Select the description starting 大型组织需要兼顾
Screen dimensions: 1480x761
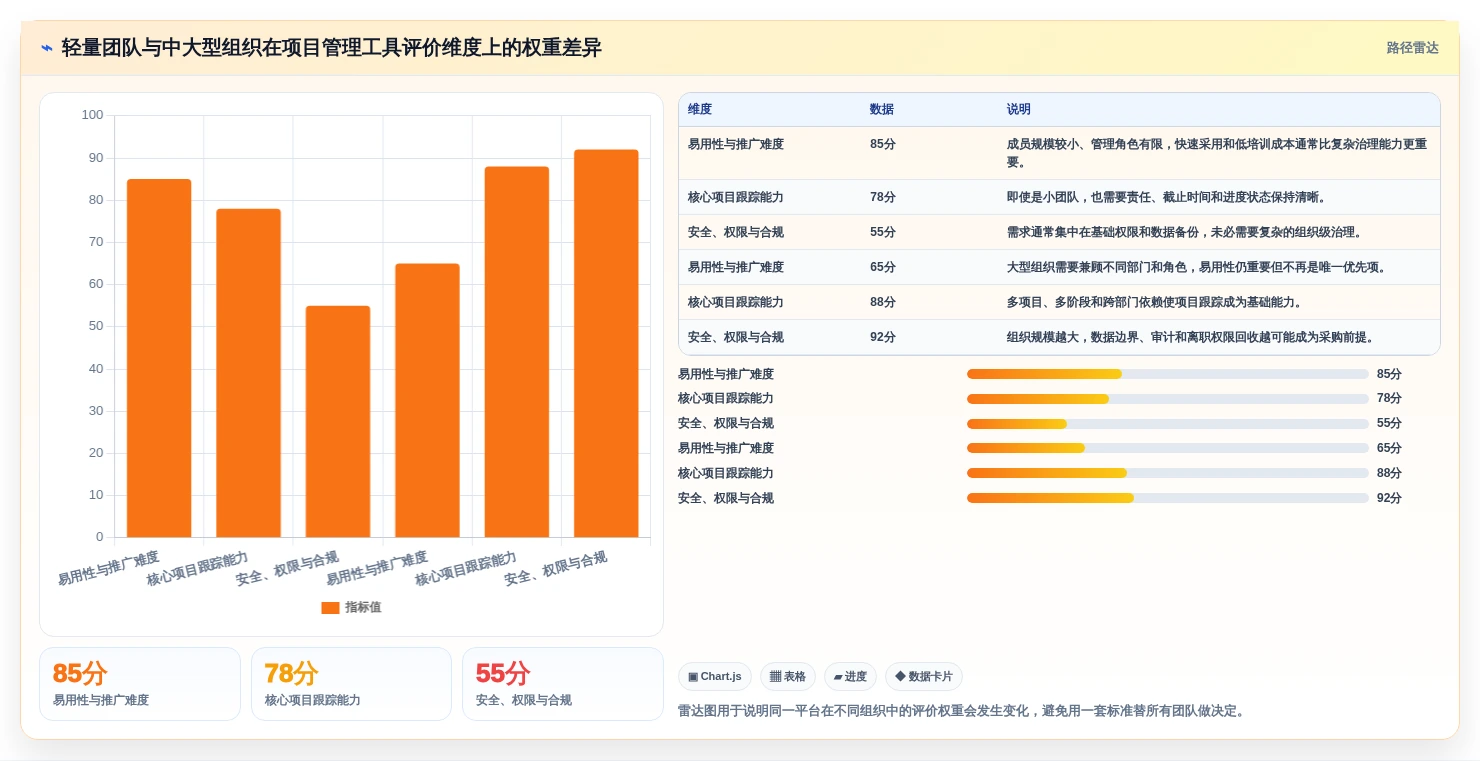[1197, 267]
